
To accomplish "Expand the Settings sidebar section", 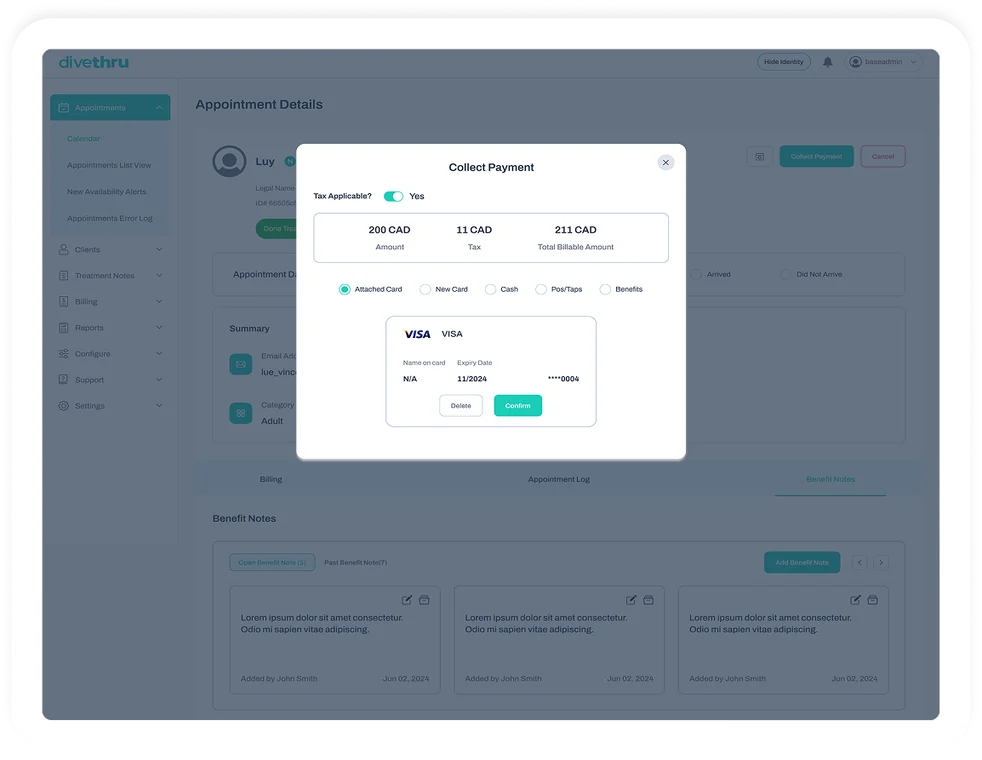I will tap(159, 406).
